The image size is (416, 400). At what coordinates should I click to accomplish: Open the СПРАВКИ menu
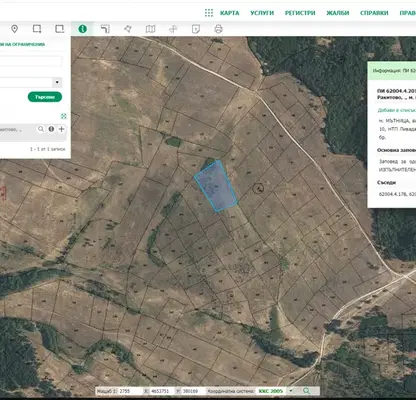coord(374,13)
